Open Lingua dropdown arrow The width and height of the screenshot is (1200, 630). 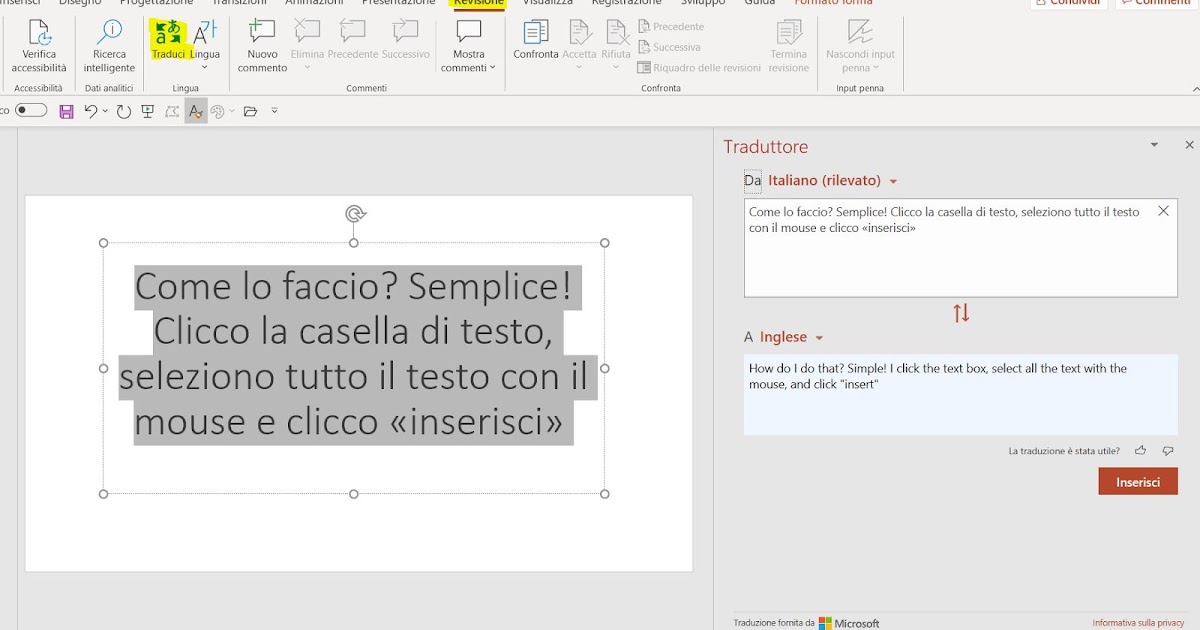point(205,67)
